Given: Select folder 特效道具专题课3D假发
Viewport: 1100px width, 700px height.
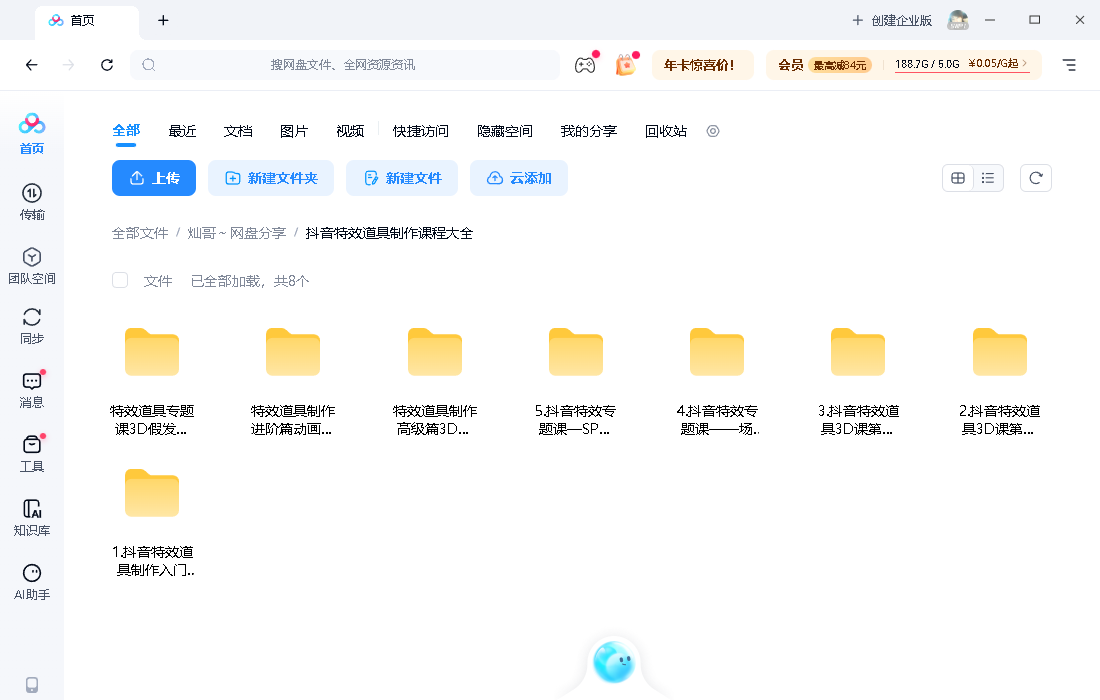Looking at the screenshot, I should 152,381.
